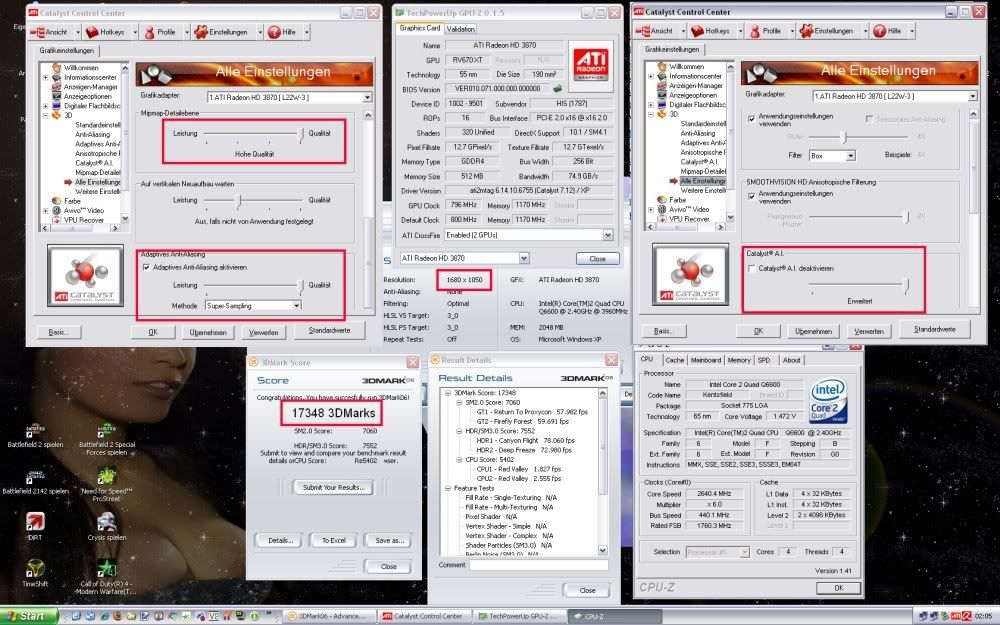The height and width of the screenshot is (625, 1000).
Task: Click Submit Your Results button in 3DMark Score
Action: pos(334,487)
